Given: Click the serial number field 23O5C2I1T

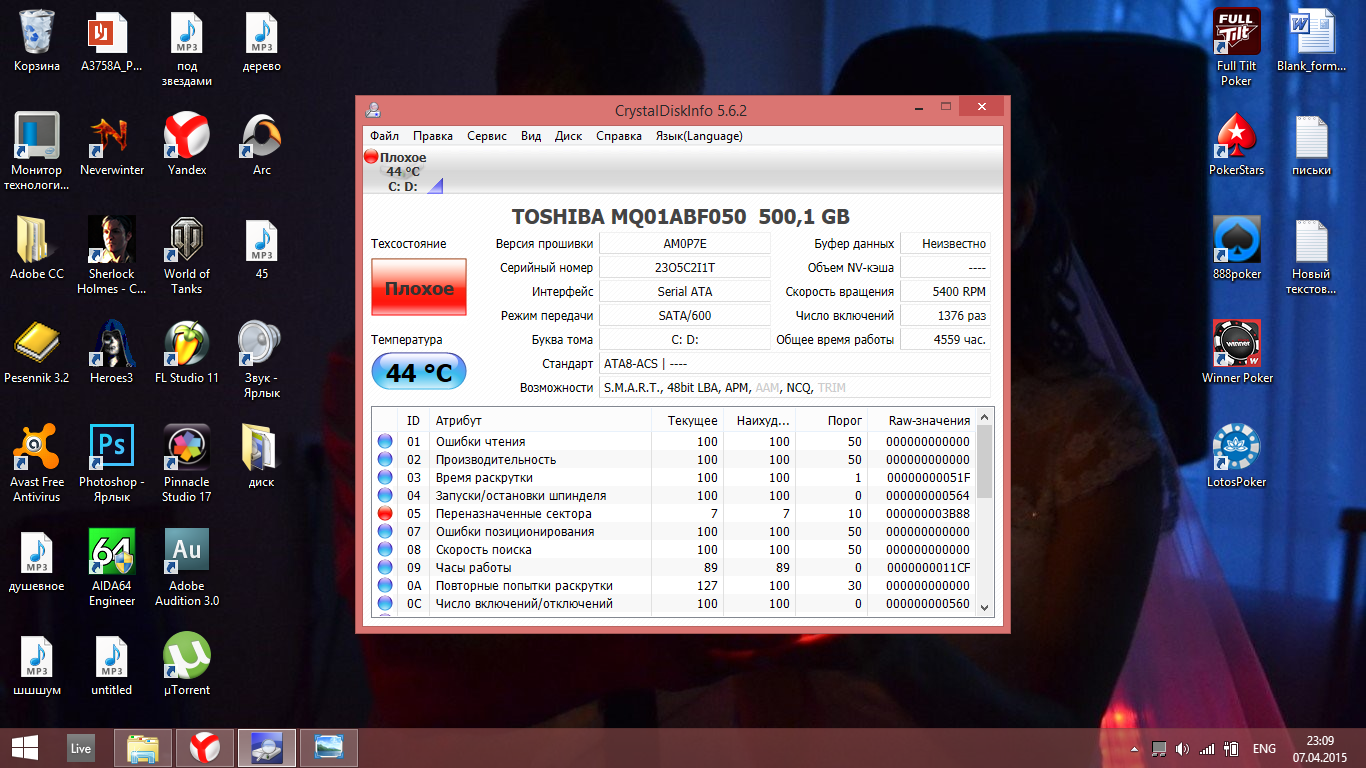Looking at the screenshot, I should tap(685, 268).
